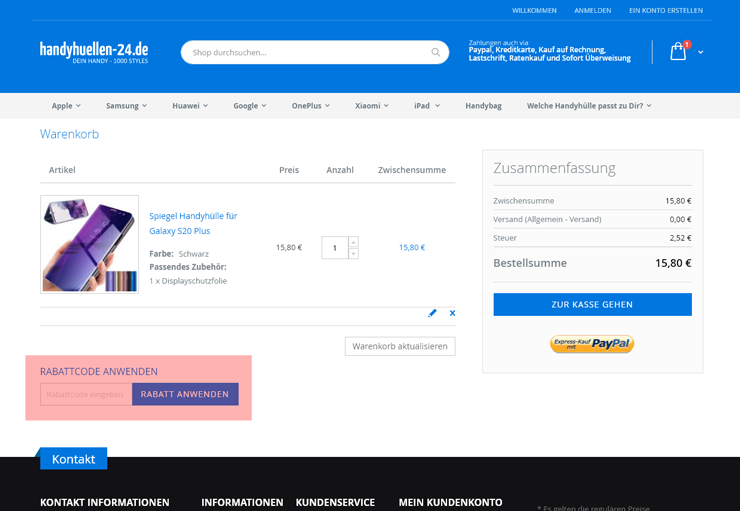Click the '1 x Displayschutzfolie' text
Viewport: 740px width, 511px height.
pyautogui.click(x=188, y=281)
